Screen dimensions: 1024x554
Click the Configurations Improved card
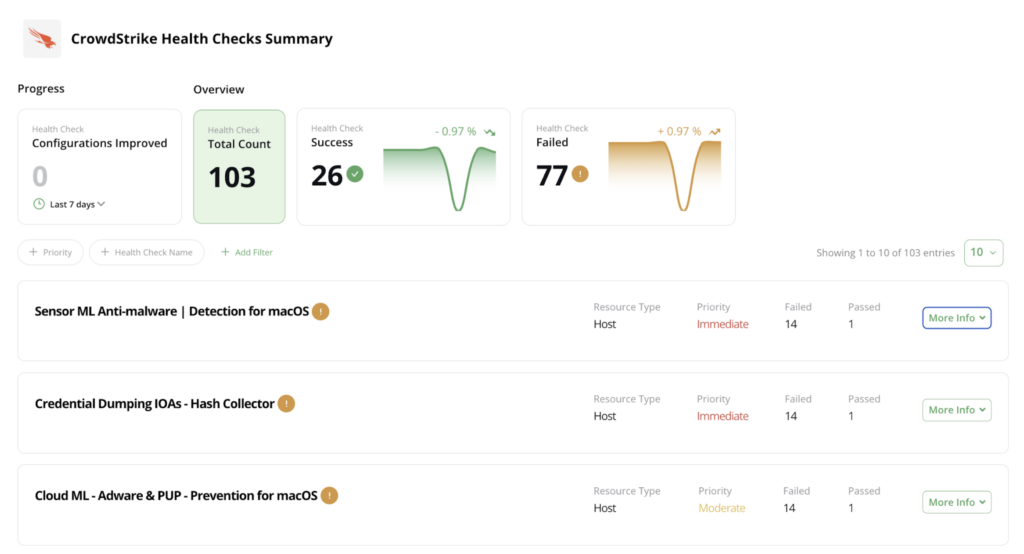click(x=99, y=167)
